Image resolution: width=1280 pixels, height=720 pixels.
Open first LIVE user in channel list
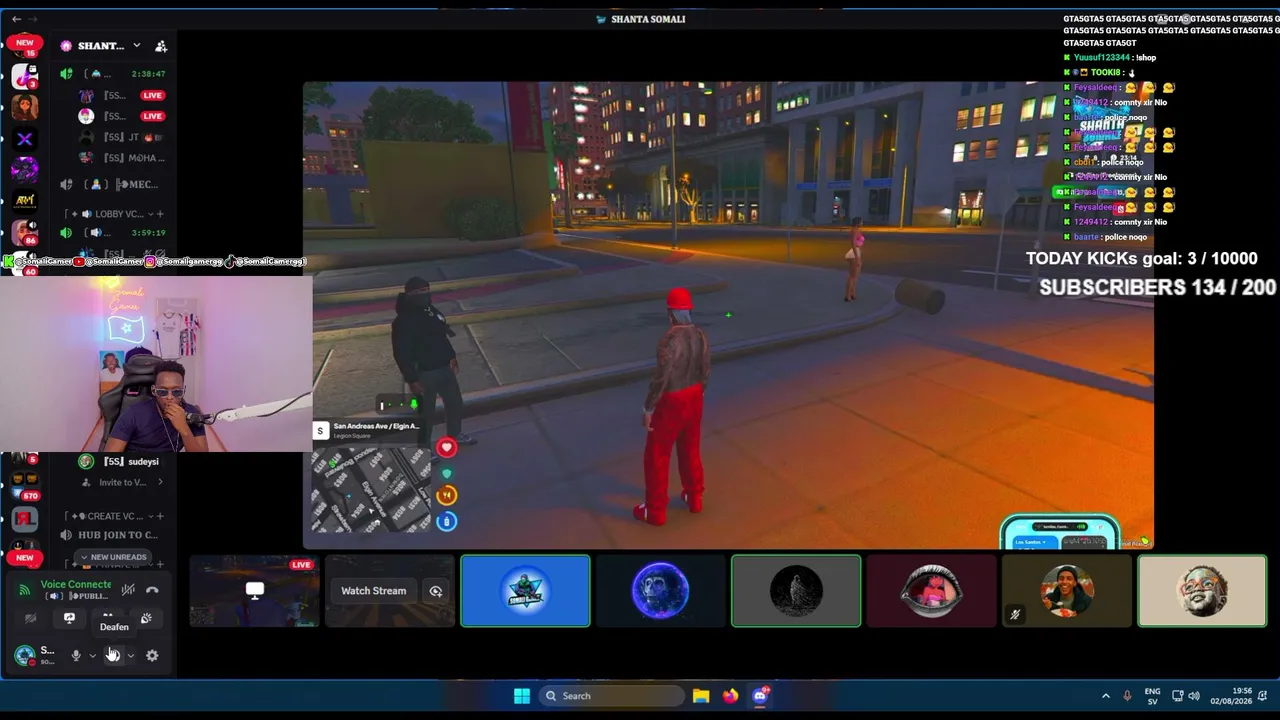(x=122, y=95)
